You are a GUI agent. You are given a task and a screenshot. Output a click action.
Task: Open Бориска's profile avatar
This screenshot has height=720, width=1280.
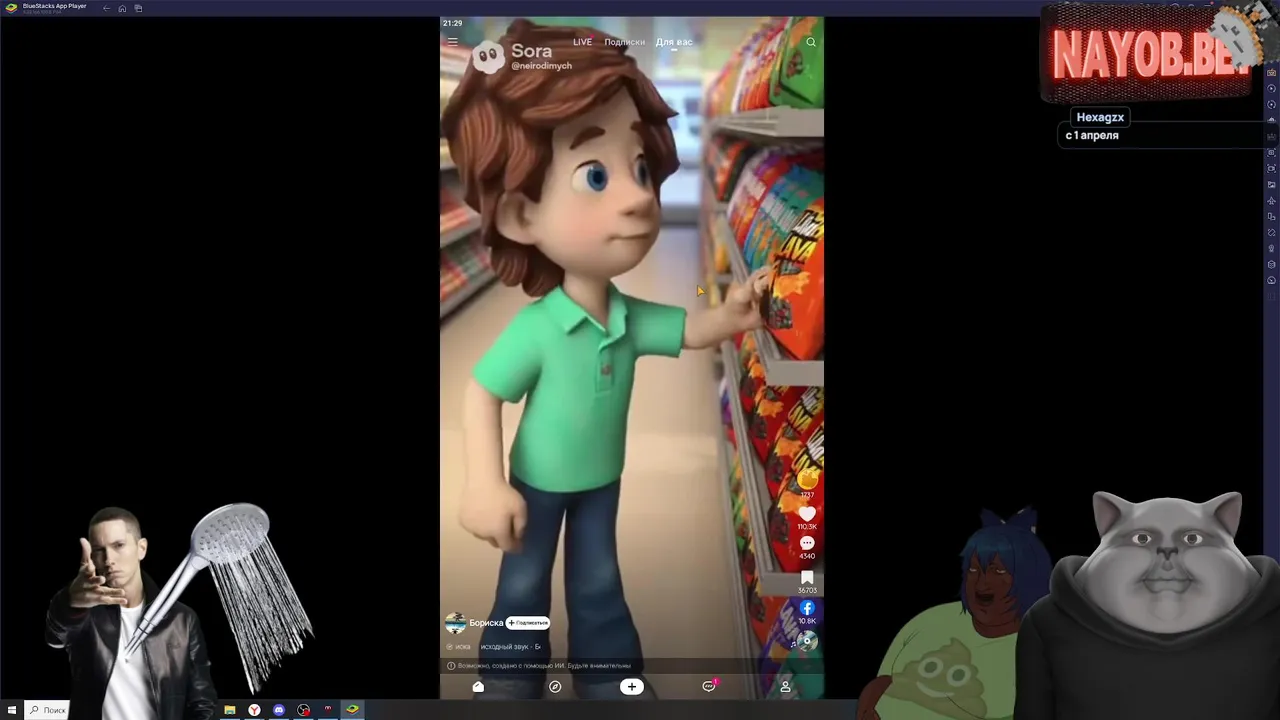coord(455,623)
